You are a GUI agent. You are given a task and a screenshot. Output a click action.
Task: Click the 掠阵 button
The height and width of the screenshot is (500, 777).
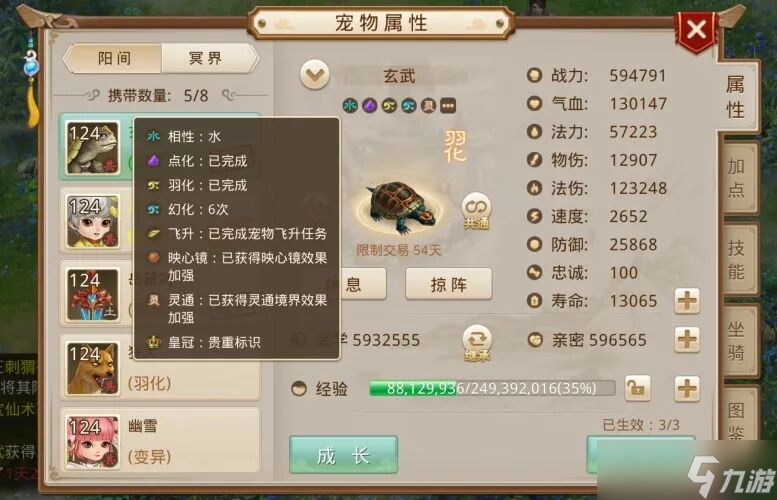pos(448,284)
